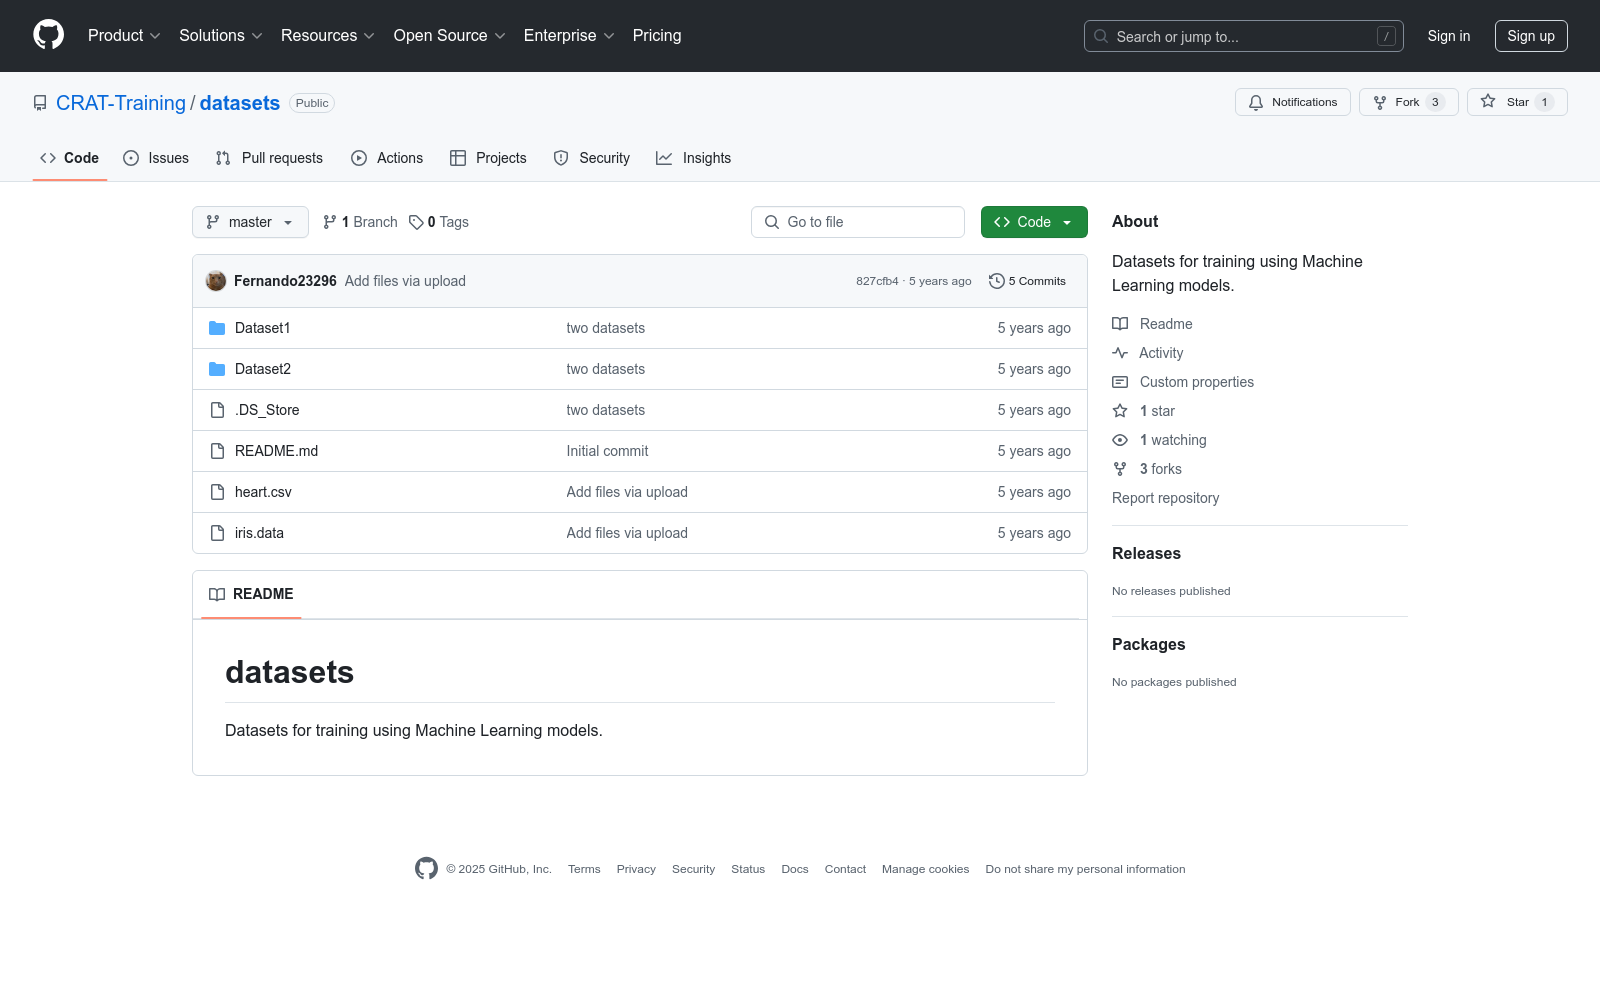Click the commit history clock icon
The width and height of the screenshot is (1600, 1000).
click(996, 281)
